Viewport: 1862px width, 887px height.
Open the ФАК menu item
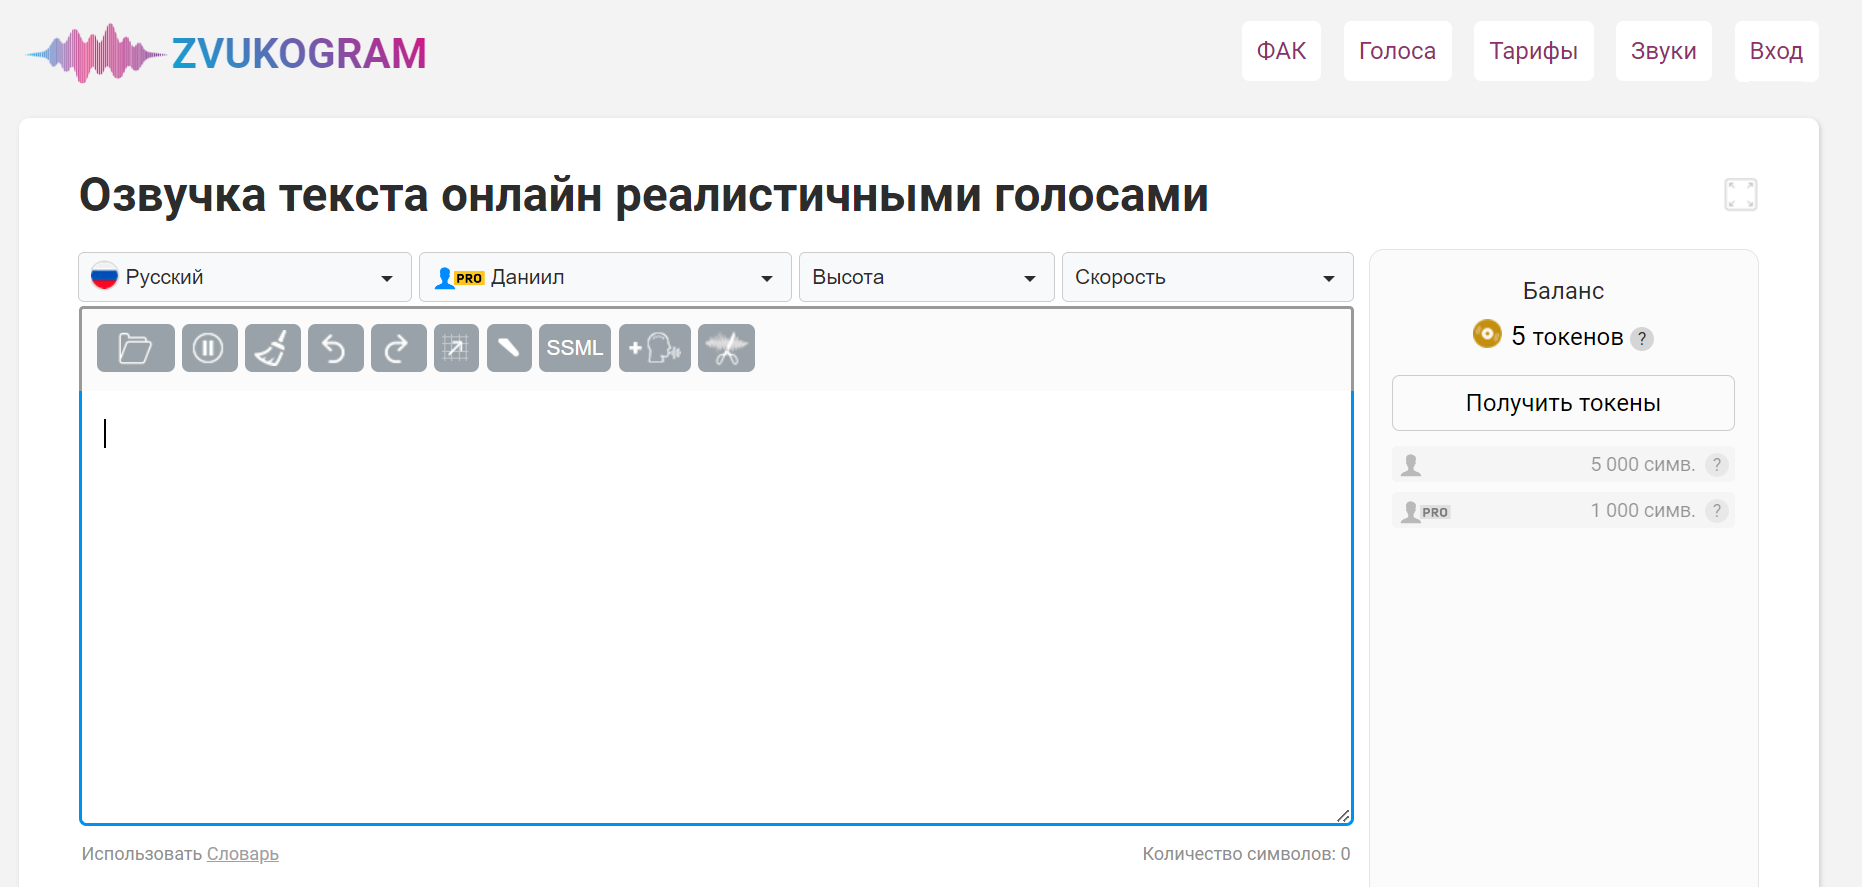pyautogui.click(x=1281, y=51)
